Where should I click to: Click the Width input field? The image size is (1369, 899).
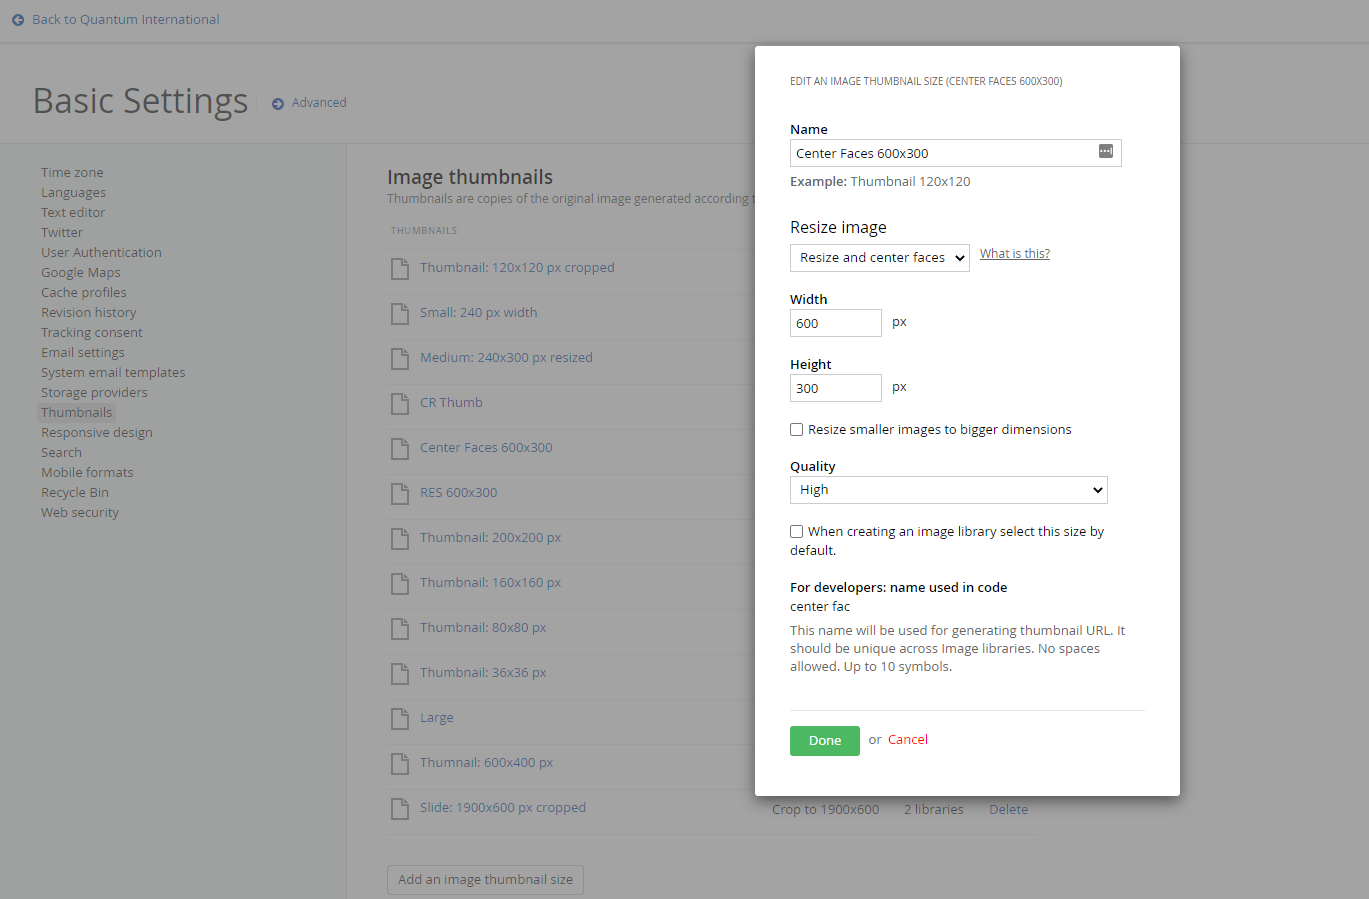click(835, 322)
